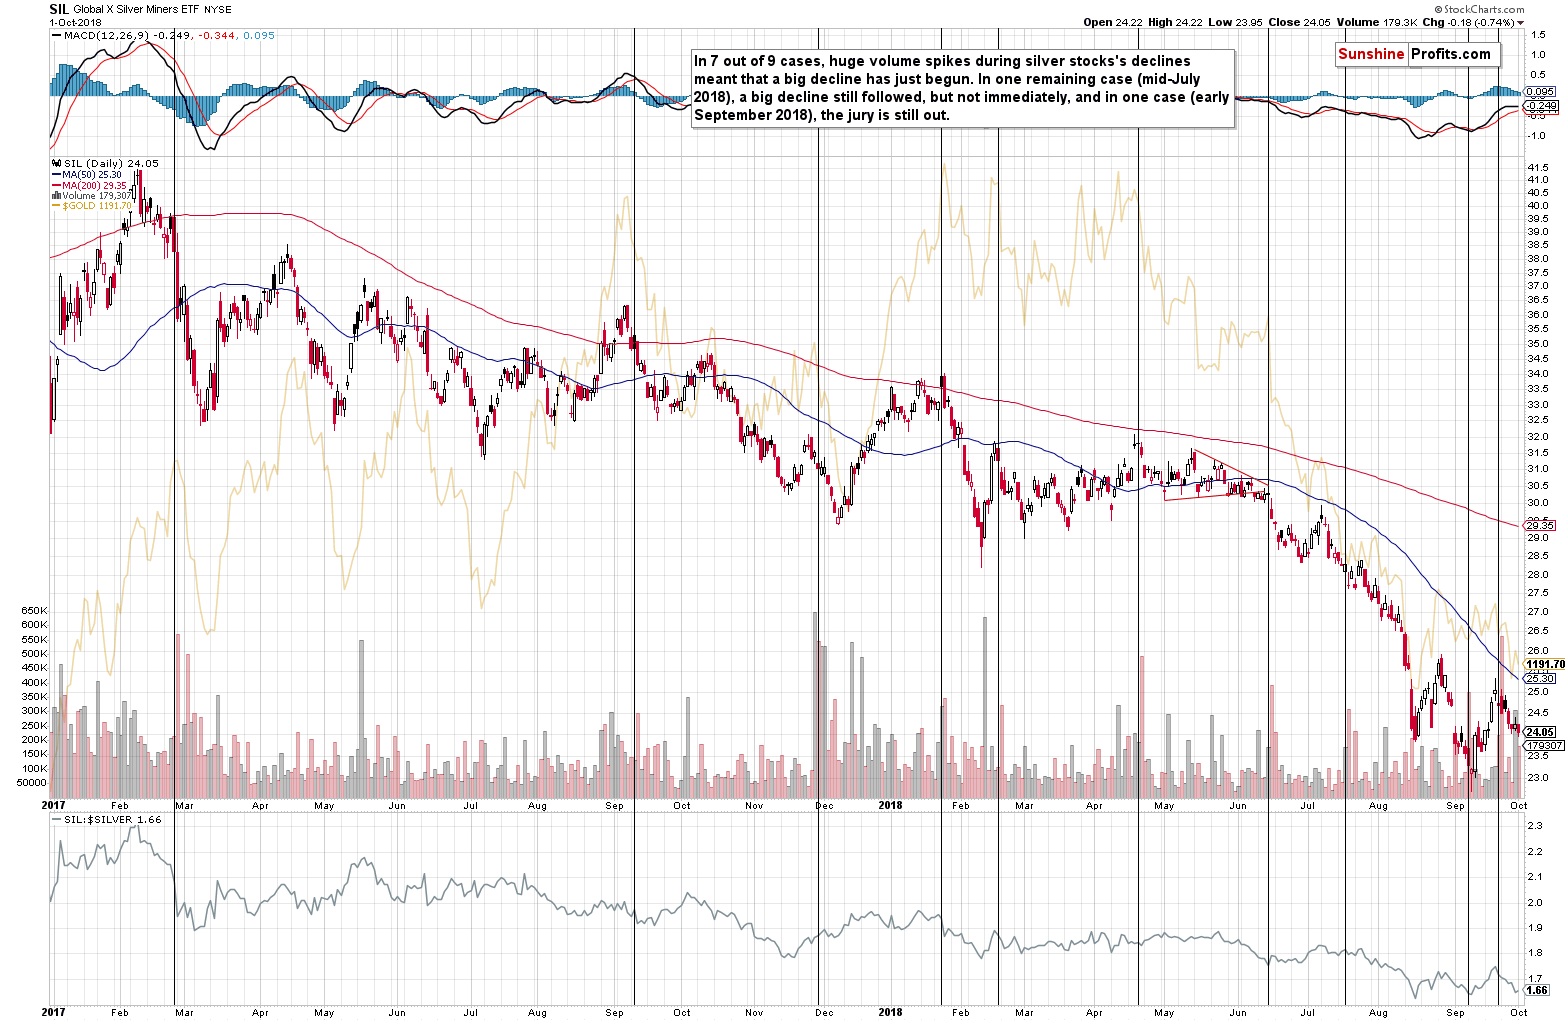Click the Nov label on price chart time axis
The width and height of the screenshot is (1565, 1021).
coord(754,805)
